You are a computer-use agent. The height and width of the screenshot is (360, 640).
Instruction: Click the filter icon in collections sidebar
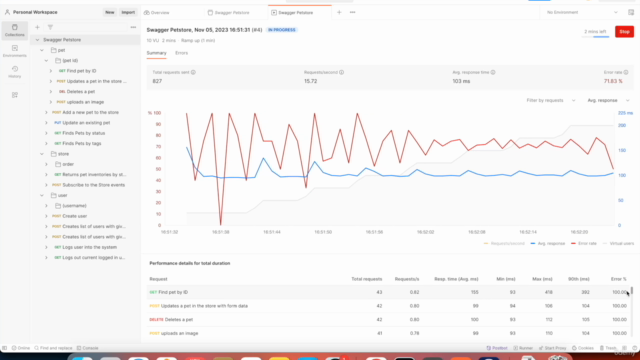click(x=50, y=27)
